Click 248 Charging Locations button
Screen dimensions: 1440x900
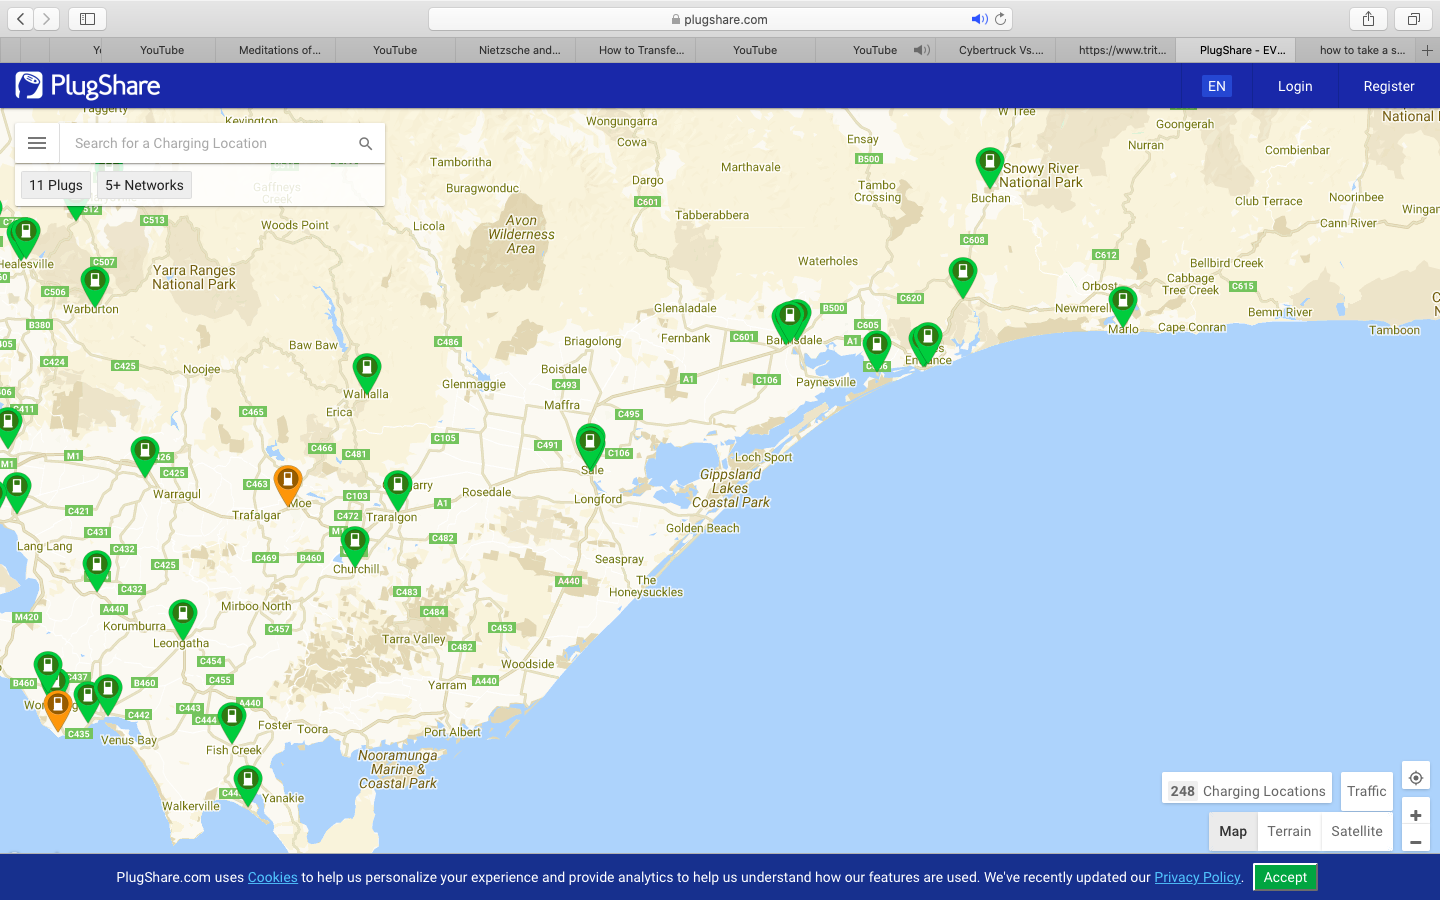click(1247, 791)
